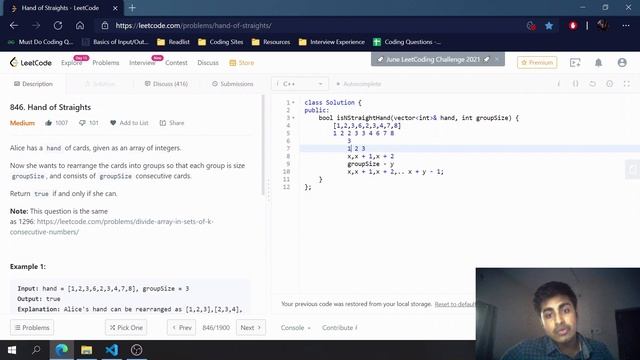The image size is (640, 360).
Task: Reload the page with the refresh icon
Action: coord(58,25)
